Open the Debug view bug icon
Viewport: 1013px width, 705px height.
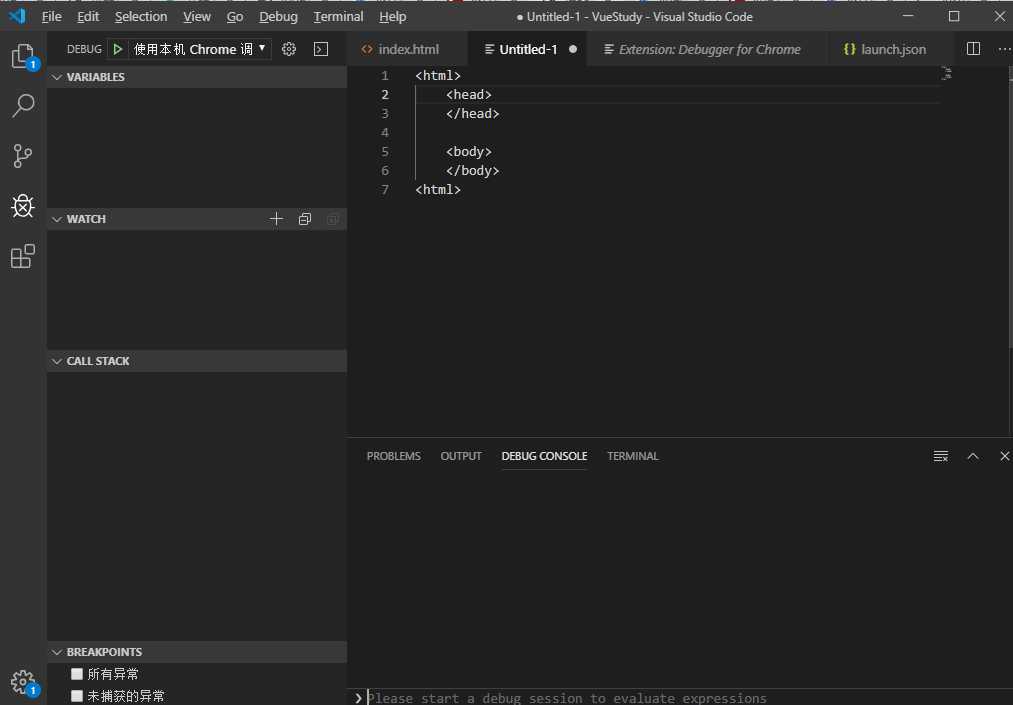coord(23,206)
